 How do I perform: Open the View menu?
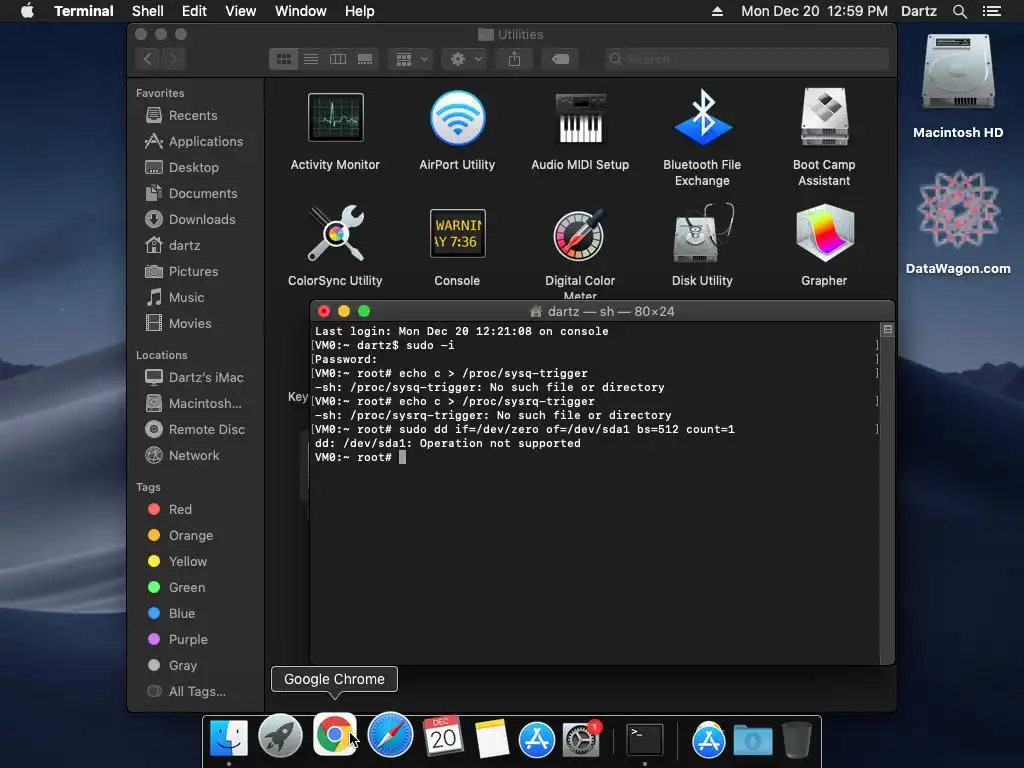[x=240, y=11]
